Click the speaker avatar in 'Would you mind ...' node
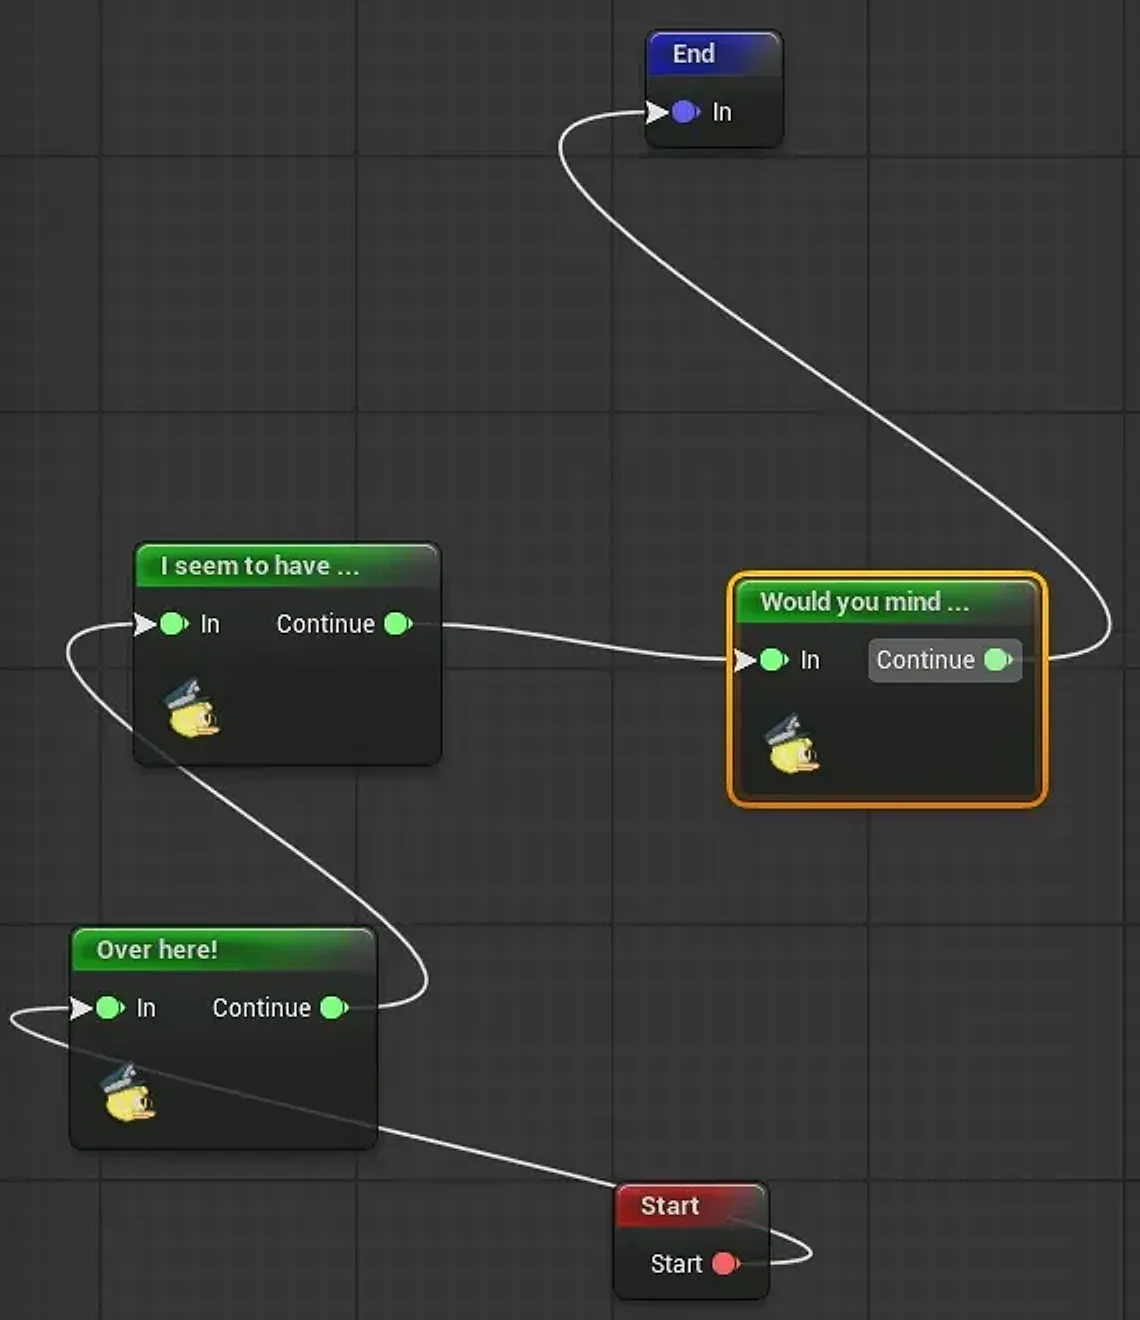This screenshot has height=1320, width=1140. coord(792,744)
